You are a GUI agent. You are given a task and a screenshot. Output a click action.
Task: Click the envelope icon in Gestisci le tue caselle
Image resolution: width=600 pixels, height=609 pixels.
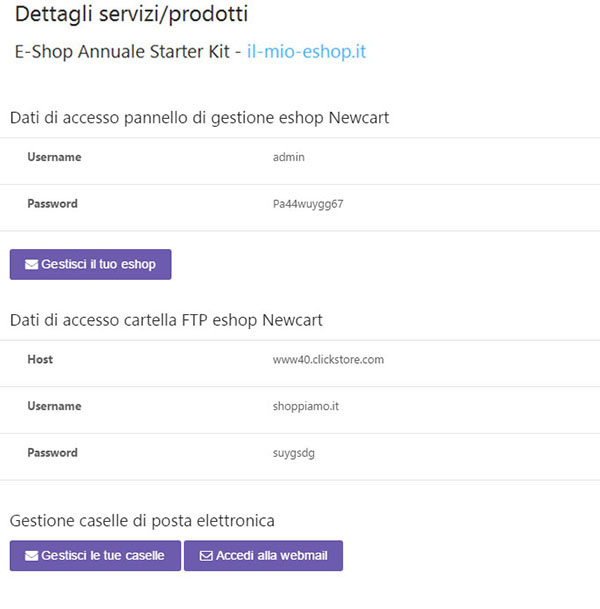pyautogui.click(x=31, y=556)
